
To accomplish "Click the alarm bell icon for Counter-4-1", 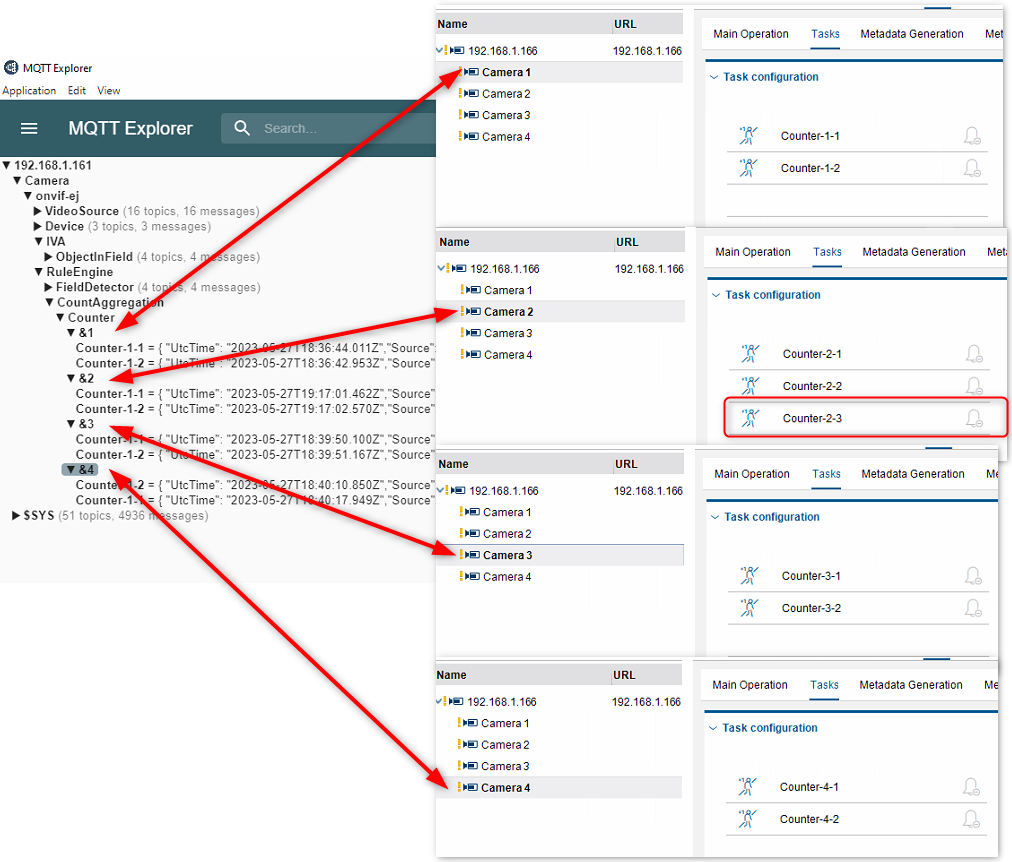I will tap(971, 787).
